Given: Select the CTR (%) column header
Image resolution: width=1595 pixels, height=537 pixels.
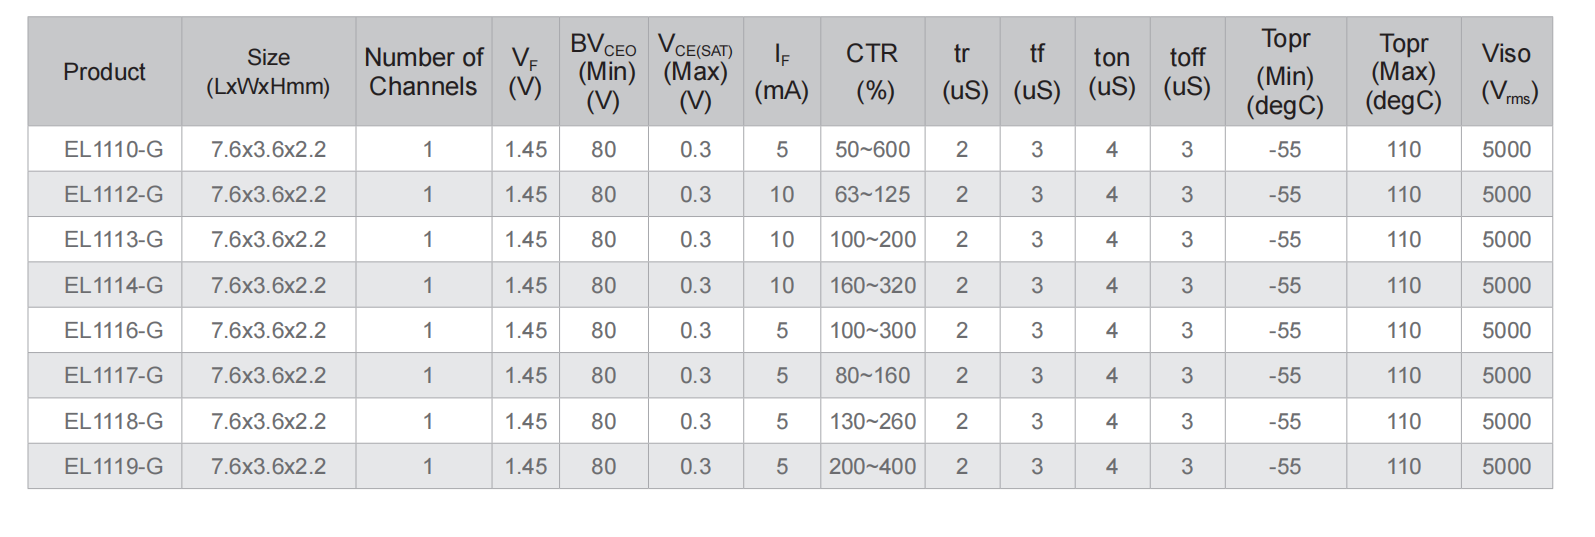Looking at the screenshot, I should (x=872, y=72).
